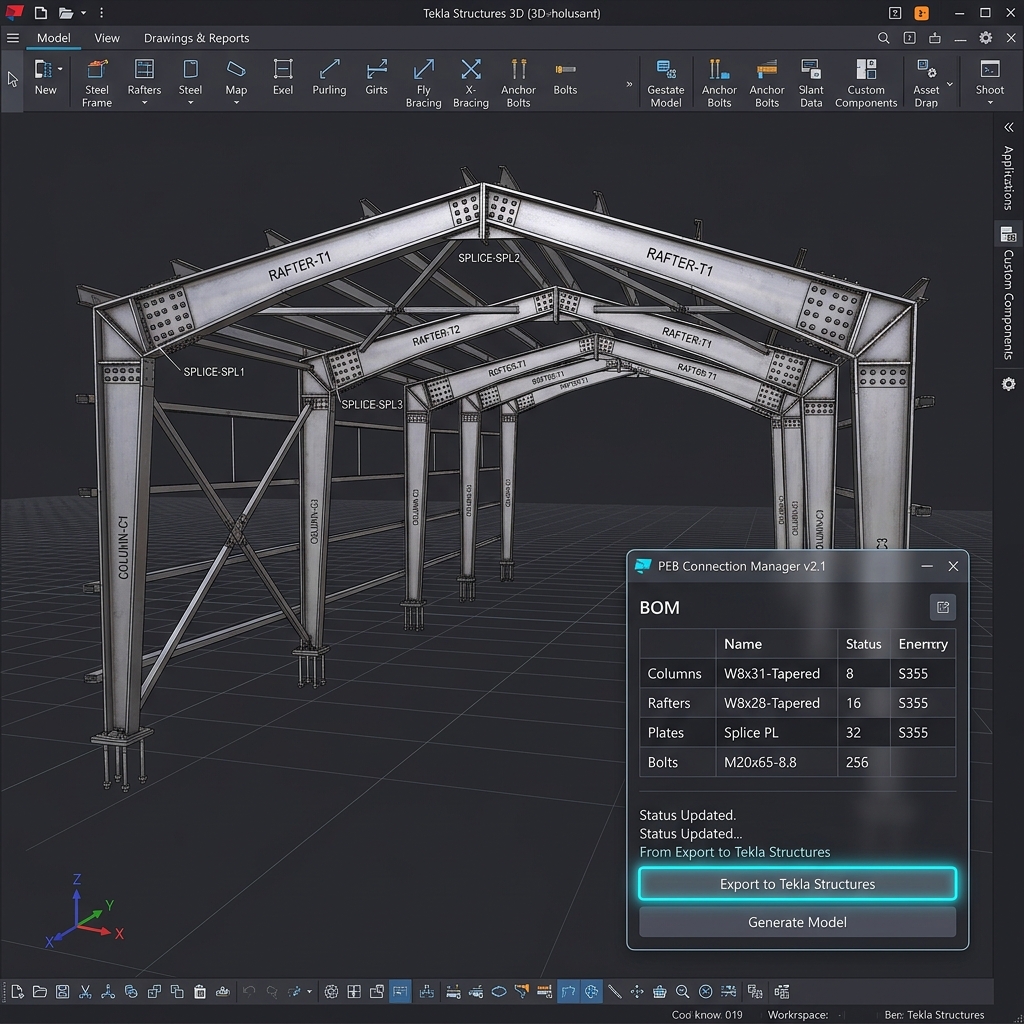Click the Exel tool icon
The width and height of the screenshot is (1024, 1024).
(283, 69)
